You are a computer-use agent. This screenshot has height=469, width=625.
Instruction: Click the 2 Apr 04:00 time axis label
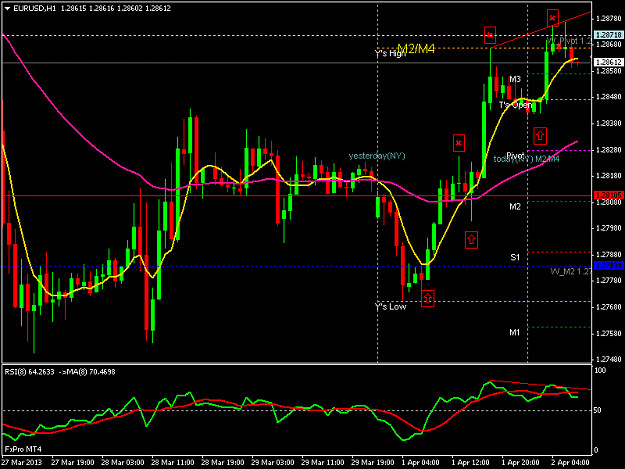(x=570, y=463)
